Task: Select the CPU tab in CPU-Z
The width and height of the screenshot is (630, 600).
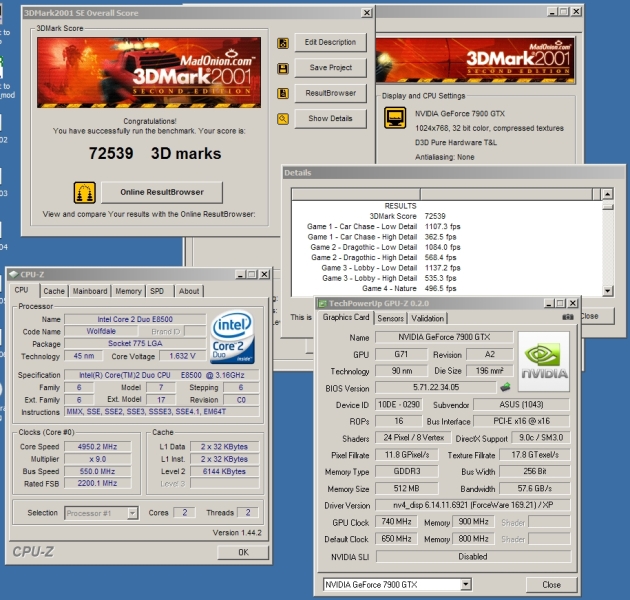Action: tap(22, 290)
